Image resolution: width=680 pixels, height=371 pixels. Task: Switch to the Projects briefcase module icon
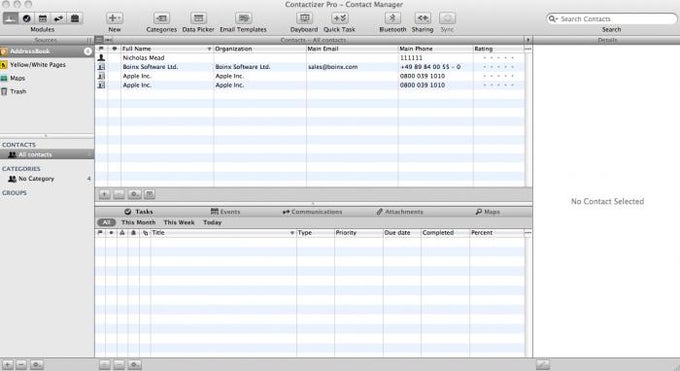(75, 18)
